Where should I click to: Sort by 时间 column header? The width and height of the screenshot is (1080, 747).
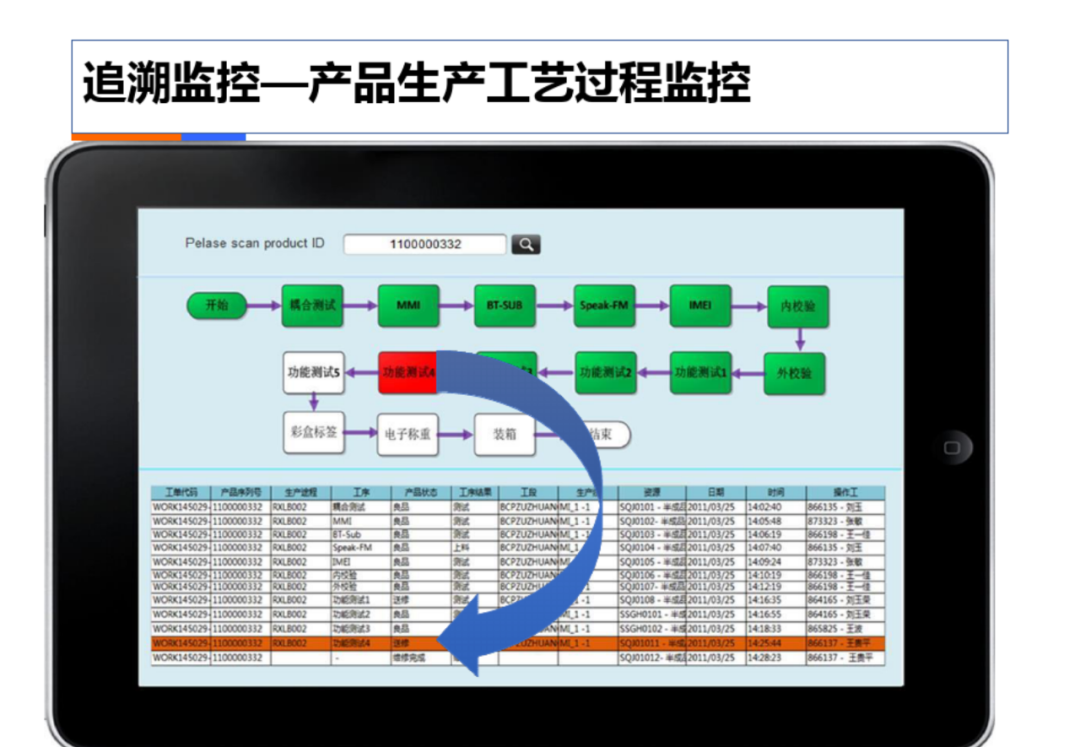[776, 492]
